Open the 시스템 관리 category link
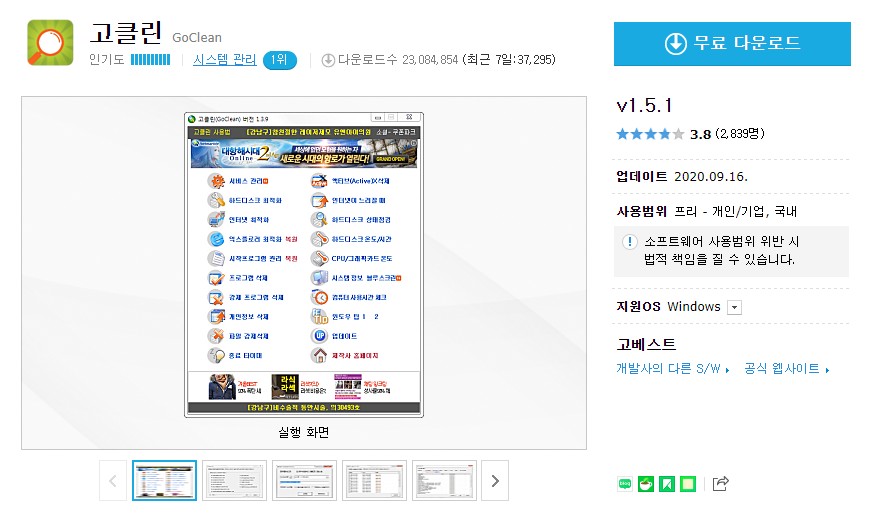The image size is (869, 522). pyautogui.click(x=224, y=60)
